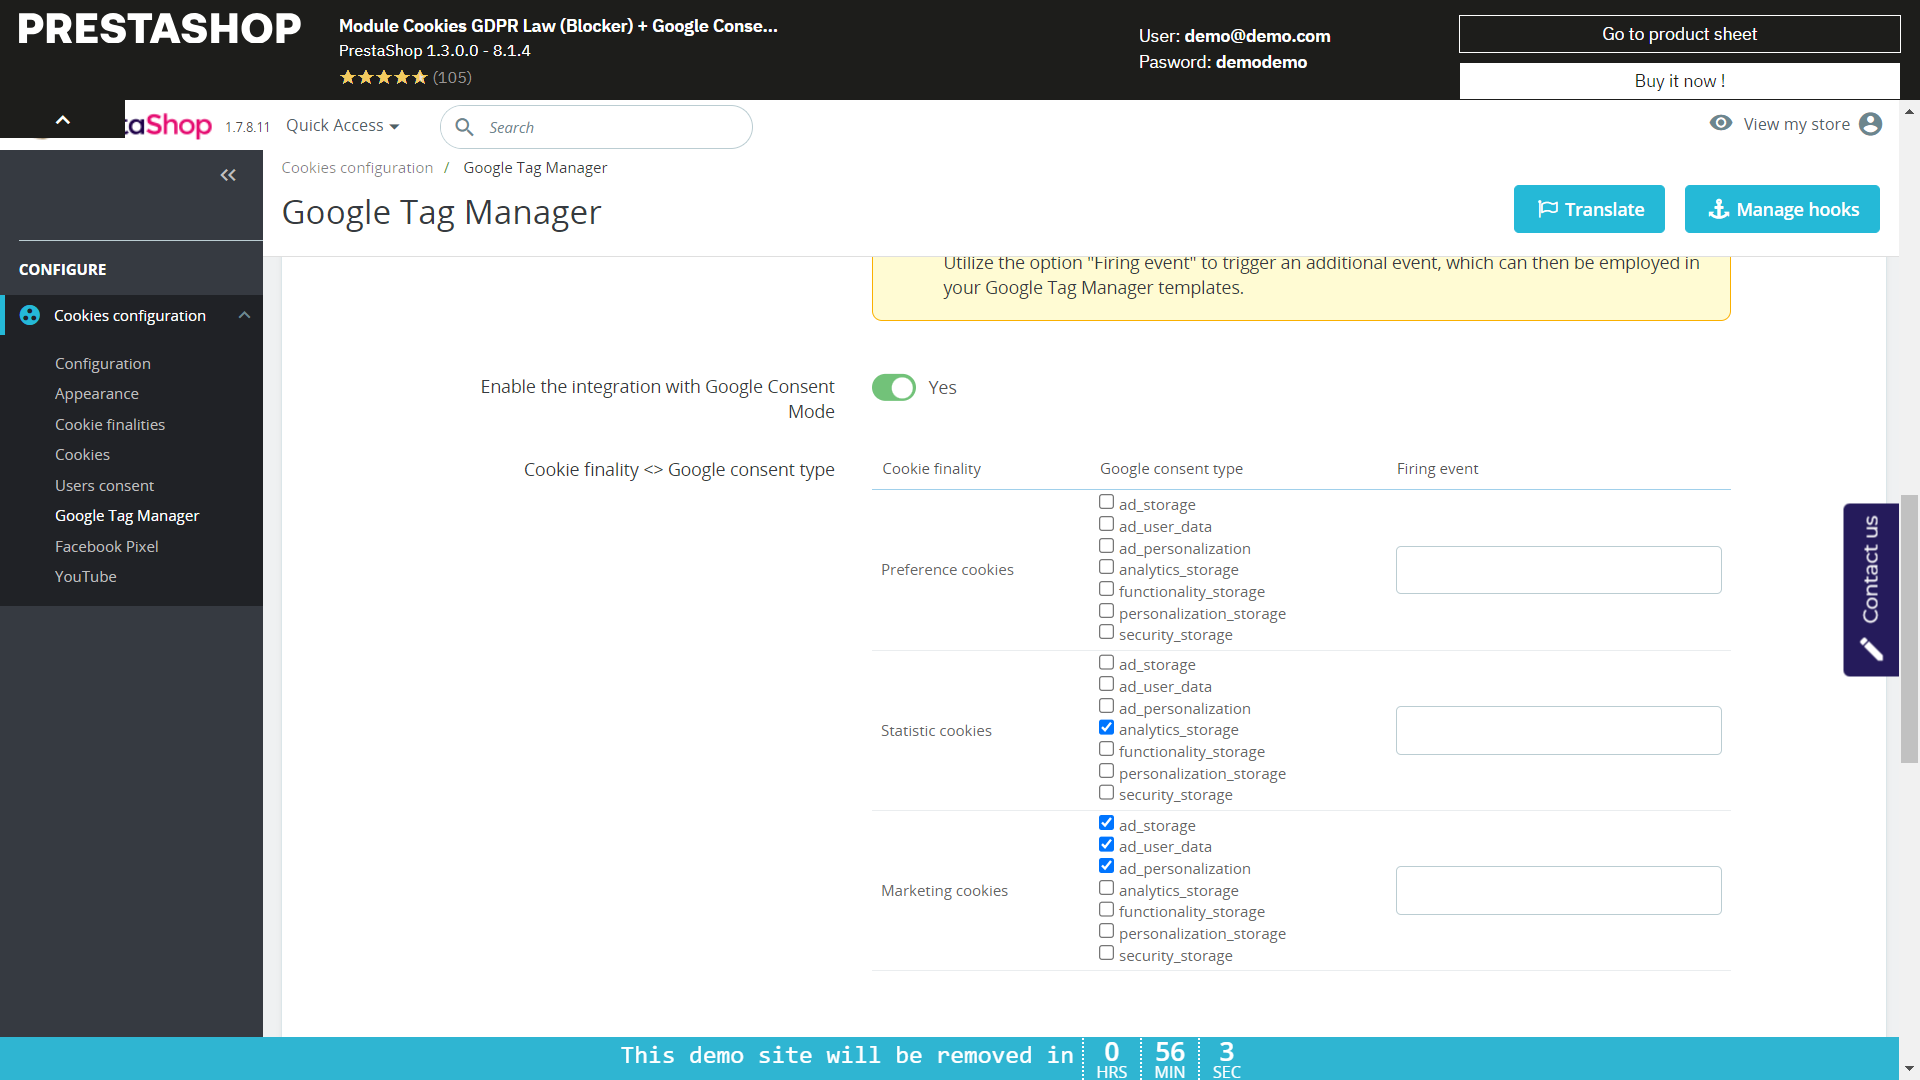Click the Cookies configuration module icon
Image resolution: width=1920 pixels, height=1080 pixels.
pyautogui.click(x=30, y=315)
